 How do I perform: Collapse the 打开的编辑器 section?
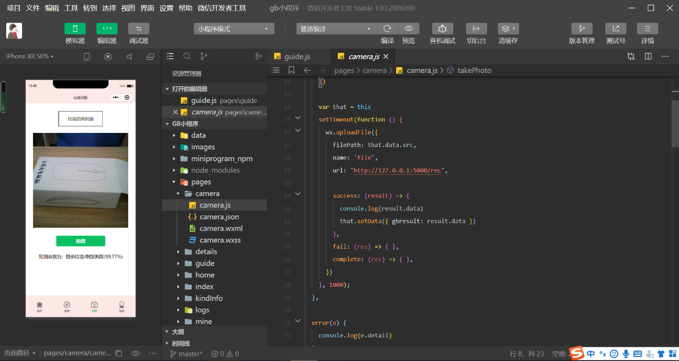(167, 89)
